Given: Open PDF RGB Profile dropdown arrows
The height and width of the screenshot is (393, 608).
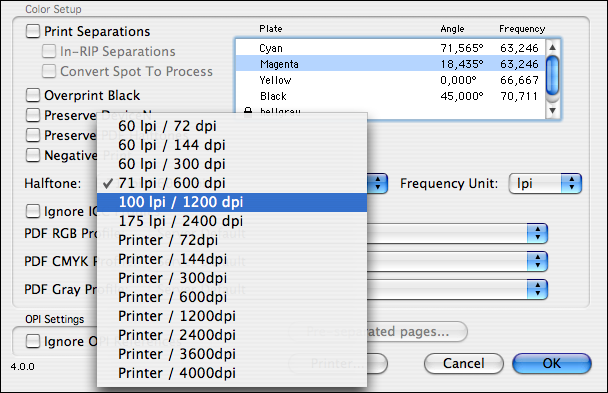Looking at the screenshot, I should click(x=537, y=233).
